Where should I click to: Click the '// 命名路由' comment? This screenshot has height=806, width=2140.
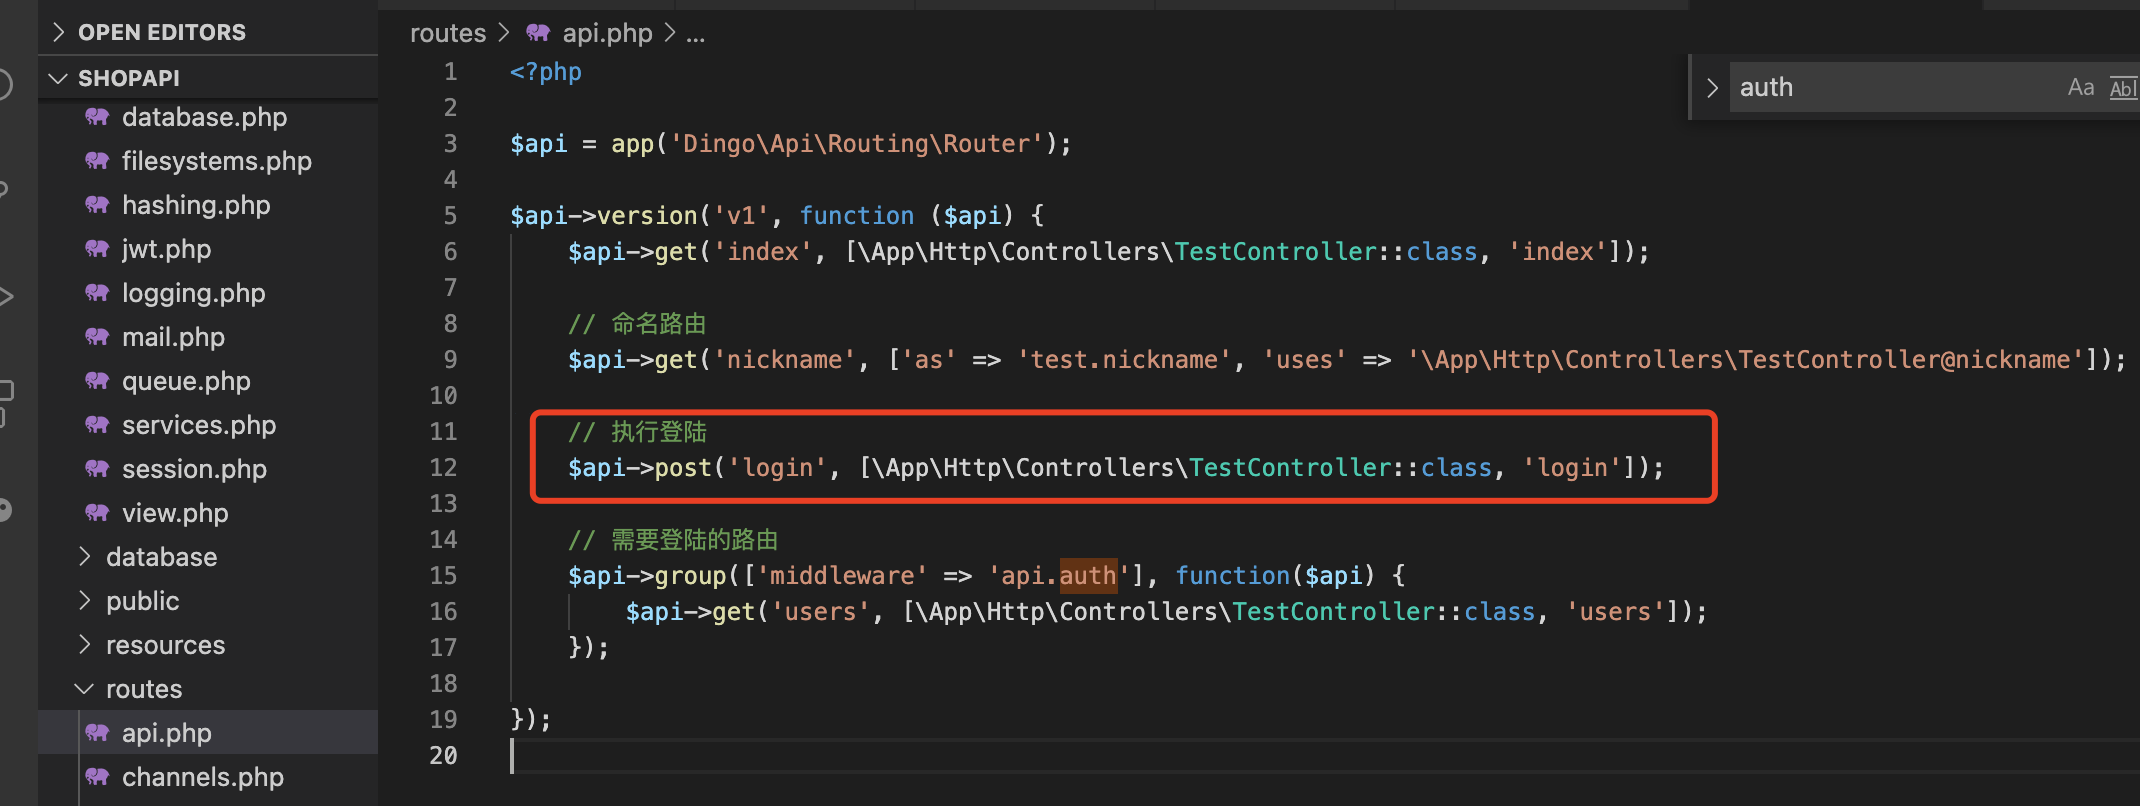[637, 324]
